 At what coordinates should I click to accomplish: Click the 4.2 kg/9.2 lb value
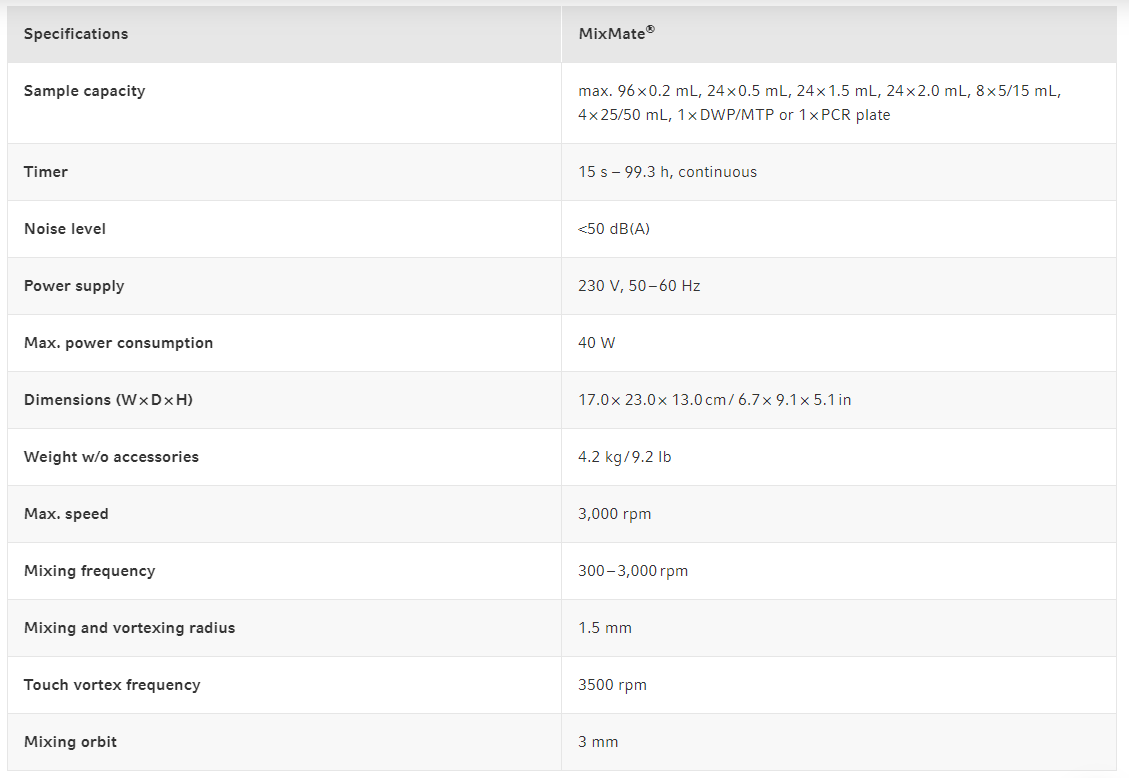pyautogui.click(x=625, y=457)
